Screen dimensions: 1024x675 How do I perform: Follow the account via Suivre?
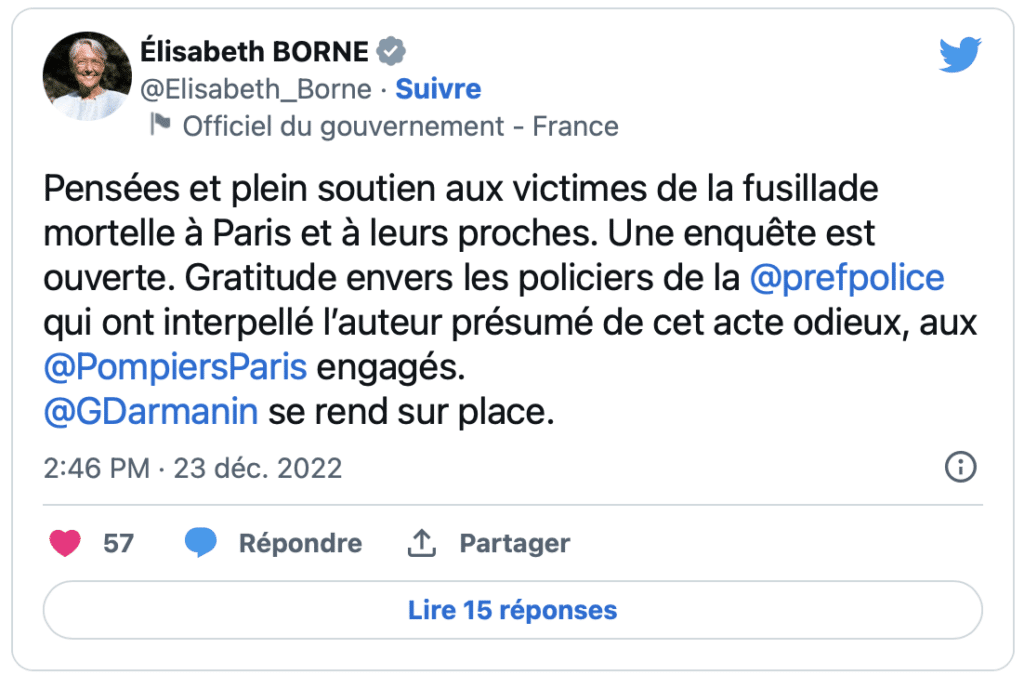(x=438, y=89)
